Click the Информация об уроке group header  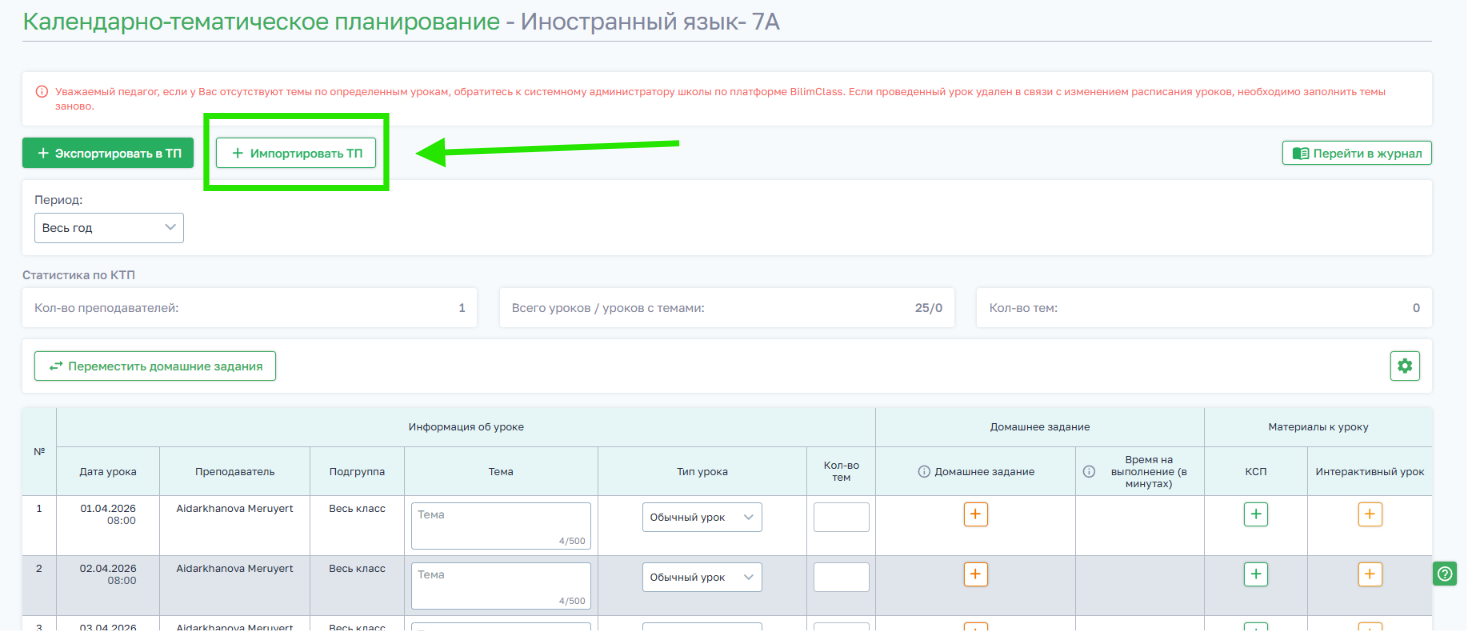pos(466,427)
